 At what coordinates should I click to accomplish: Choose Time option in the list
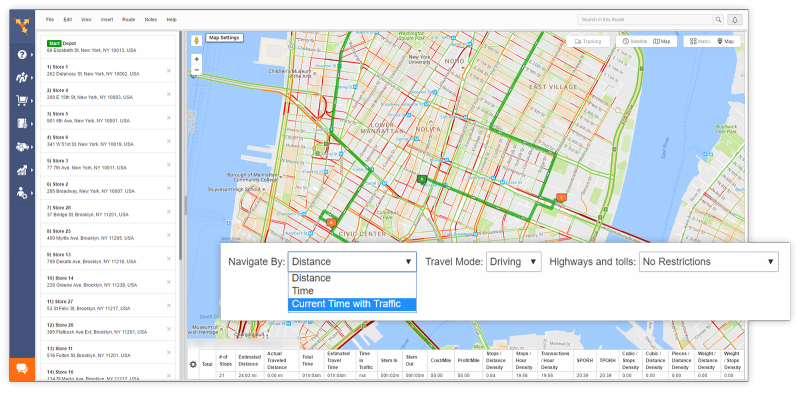(x=352, y=291)
